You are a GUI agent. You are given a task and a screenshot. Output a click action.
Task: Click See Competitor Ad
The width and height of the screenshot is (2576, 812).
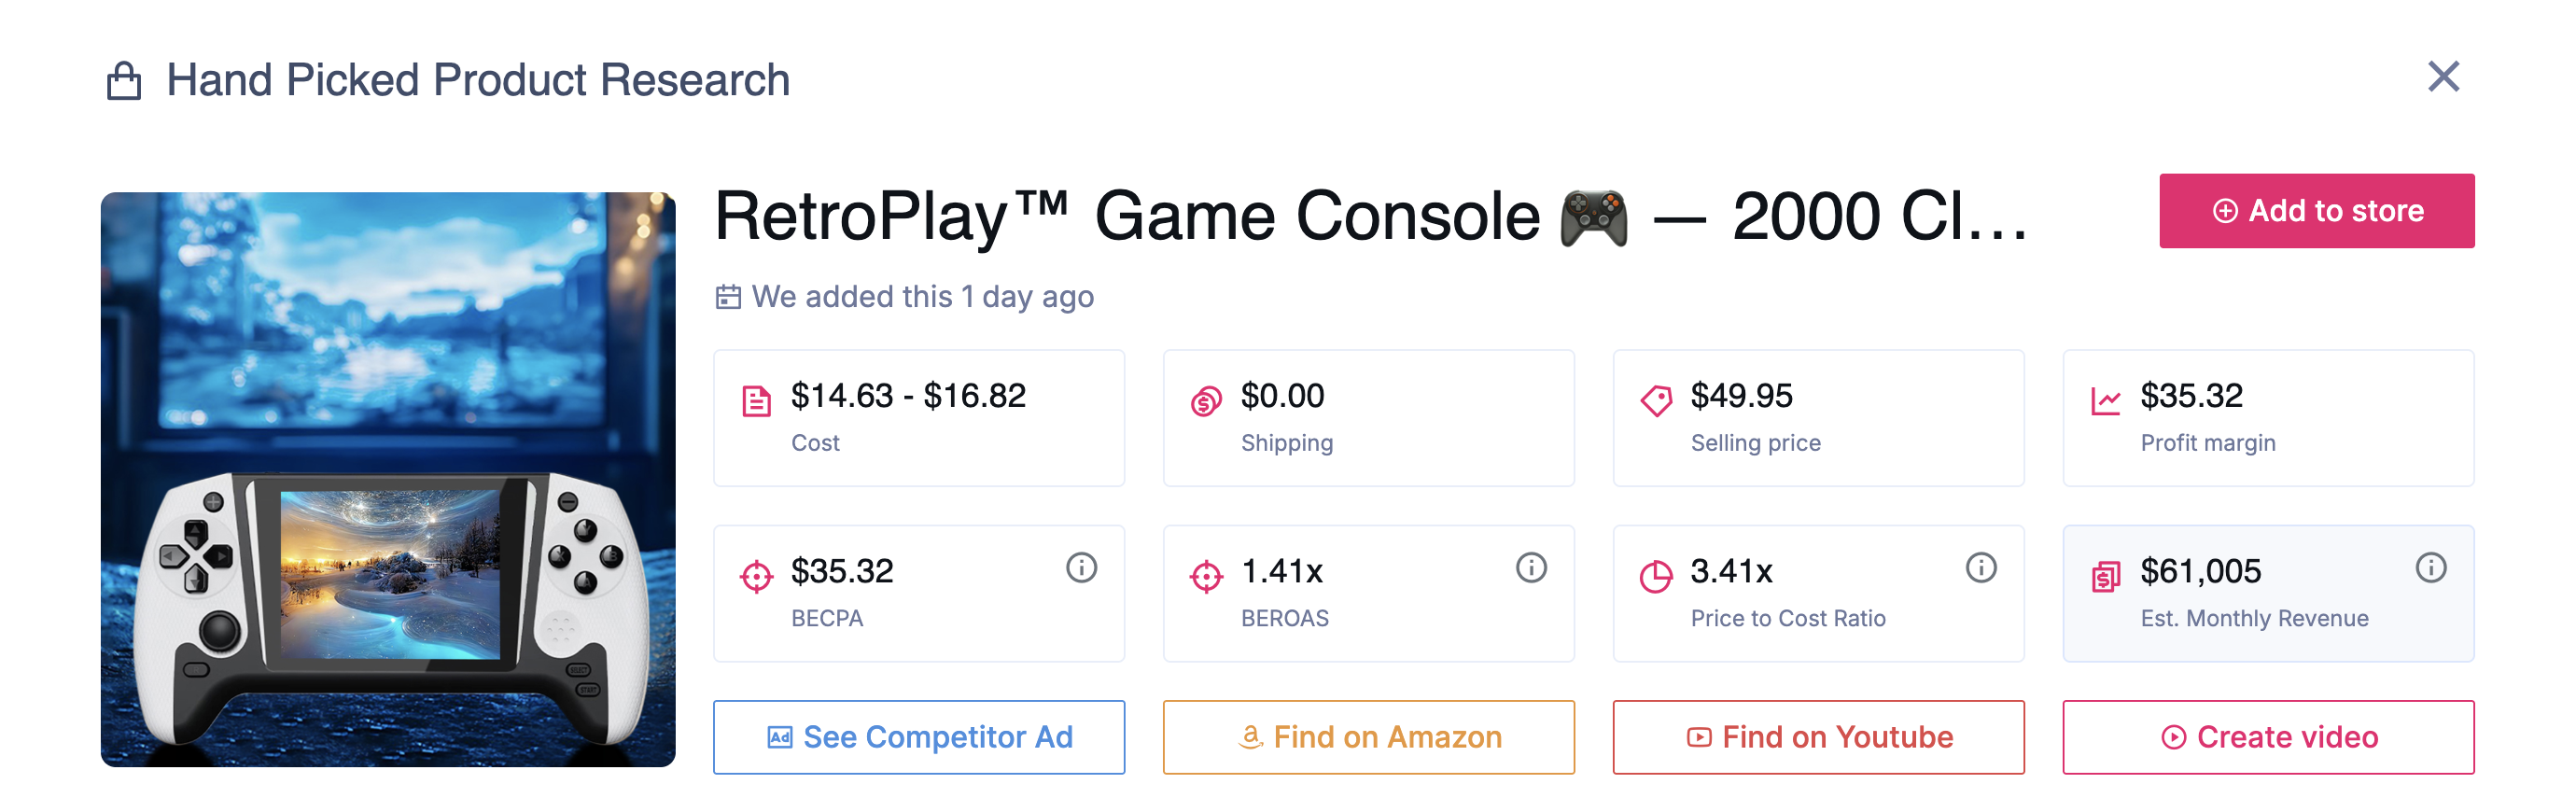(x=918, y=737)
